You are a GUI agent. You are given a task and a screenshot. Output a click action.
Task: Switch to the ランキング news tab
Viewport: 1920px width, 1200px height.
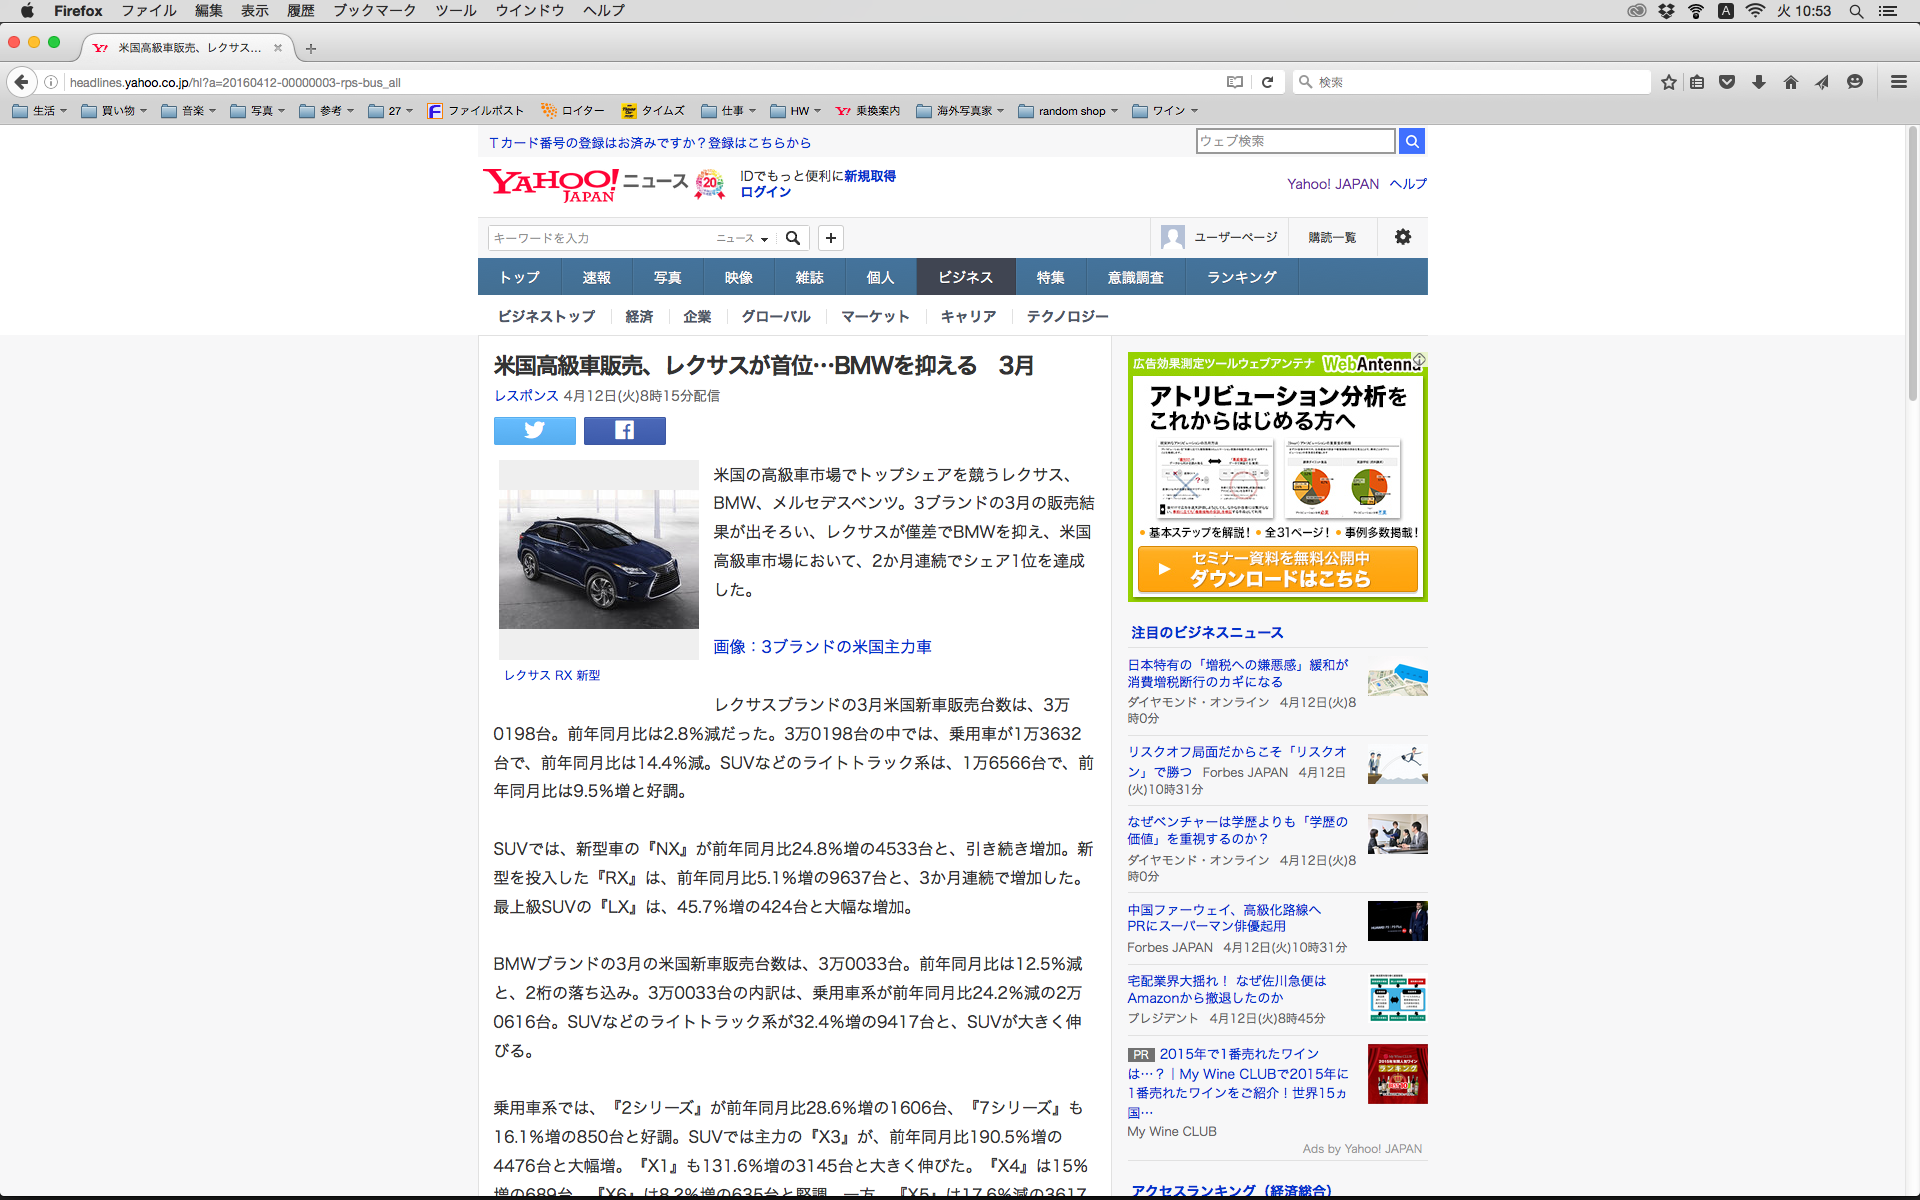point(1241,277)
